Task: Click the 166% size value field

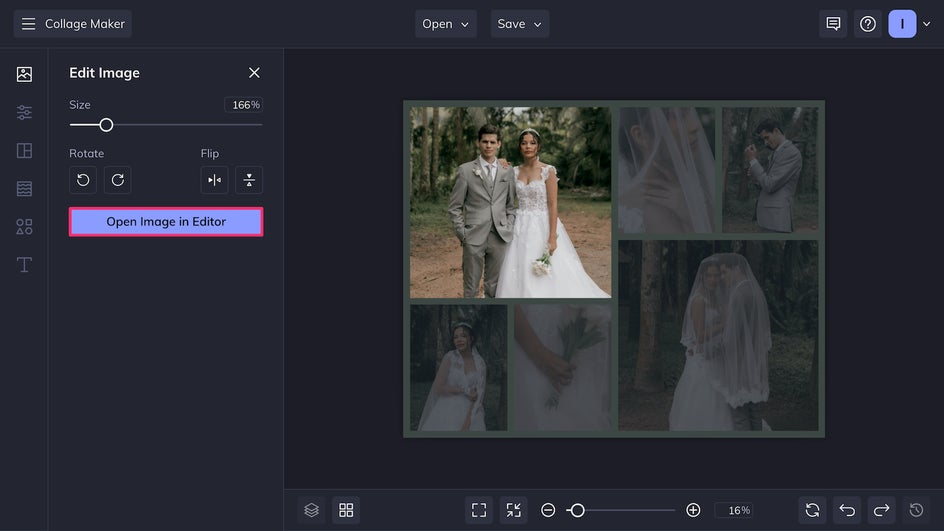Action: 244,105
